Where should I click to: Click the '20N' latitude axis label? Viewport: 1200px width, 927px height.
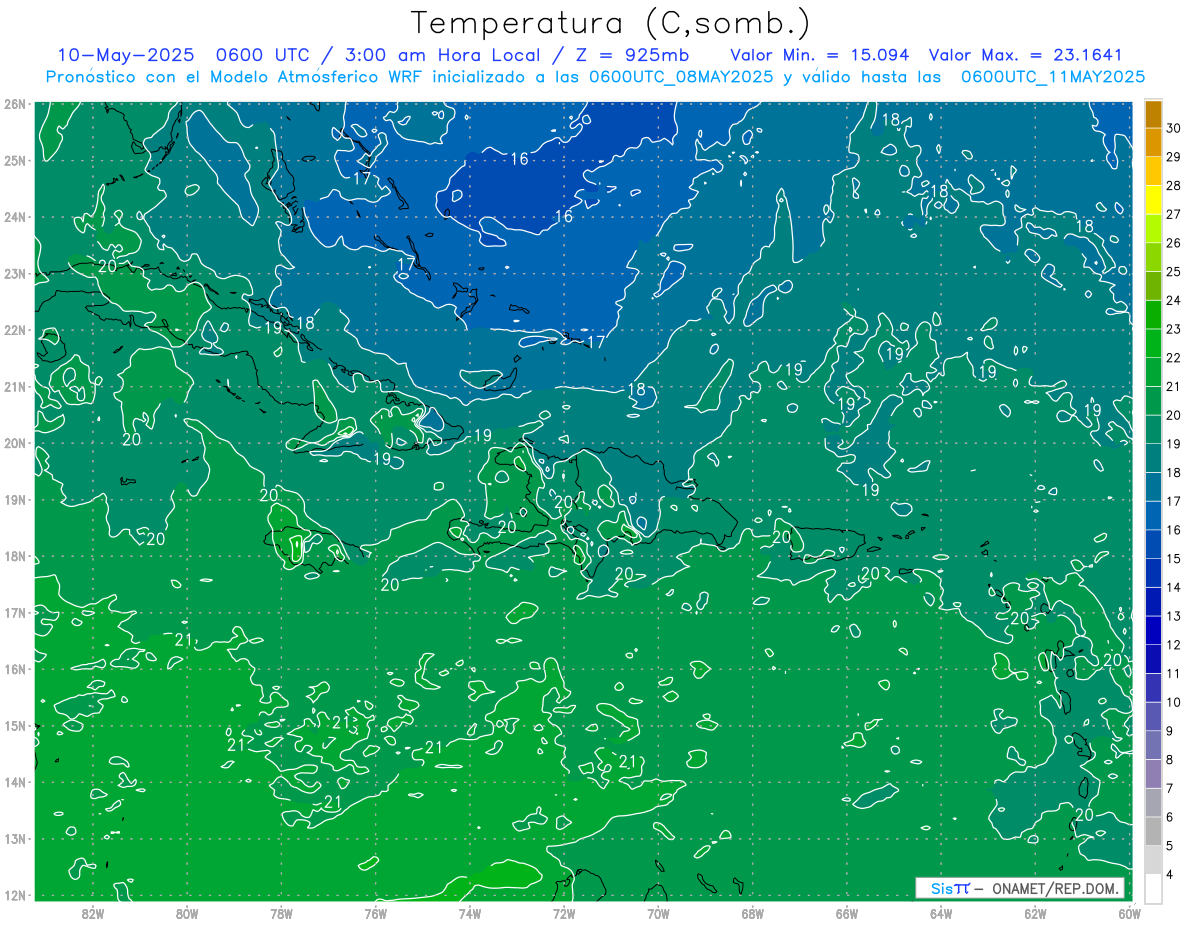point(14,443)
